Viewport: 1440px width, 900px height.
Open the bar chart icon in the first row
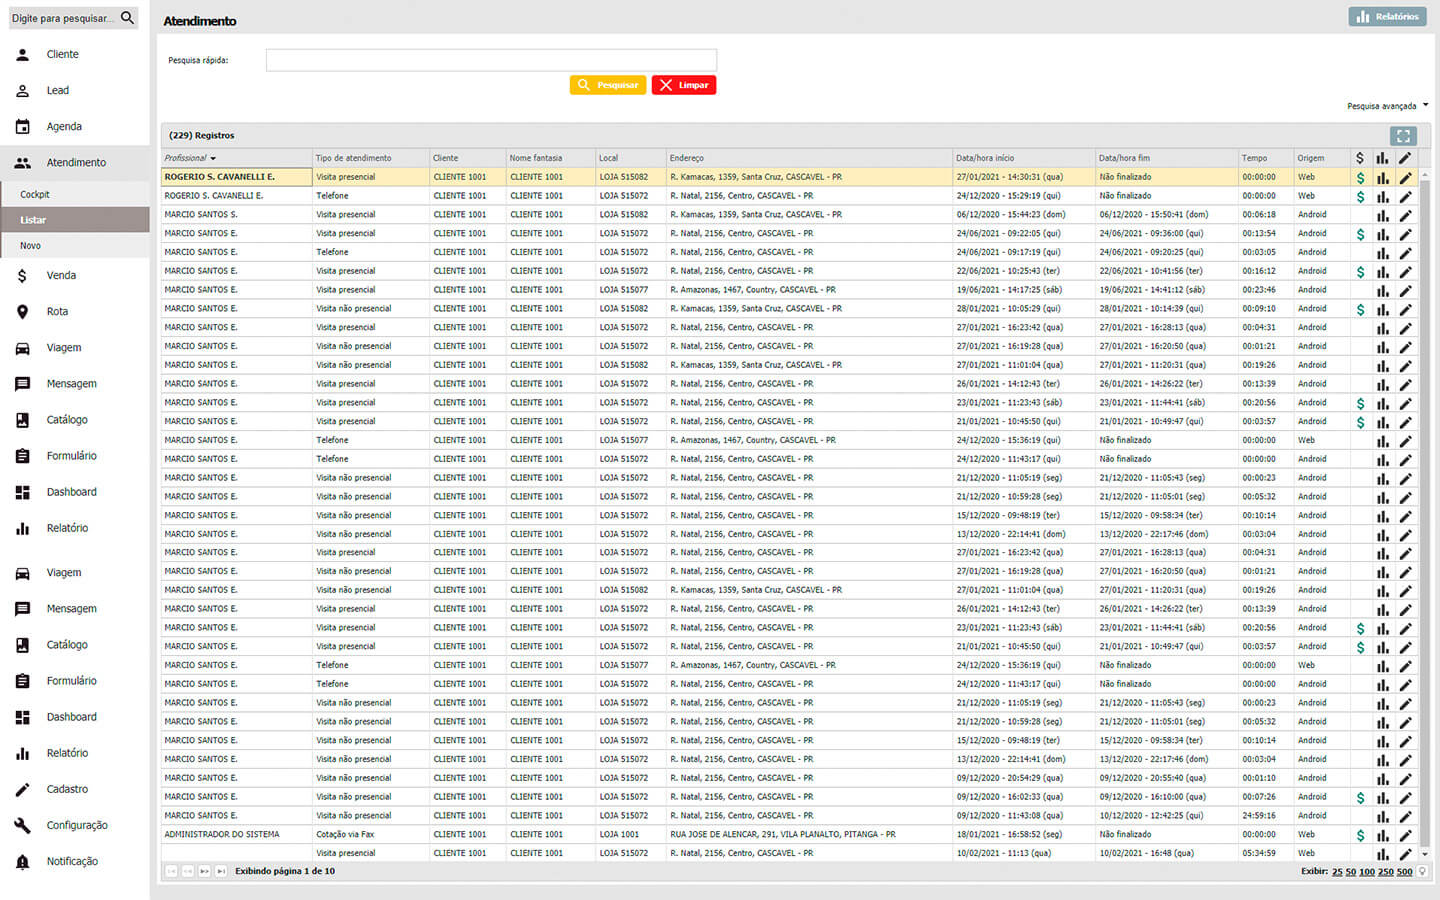1382,178
